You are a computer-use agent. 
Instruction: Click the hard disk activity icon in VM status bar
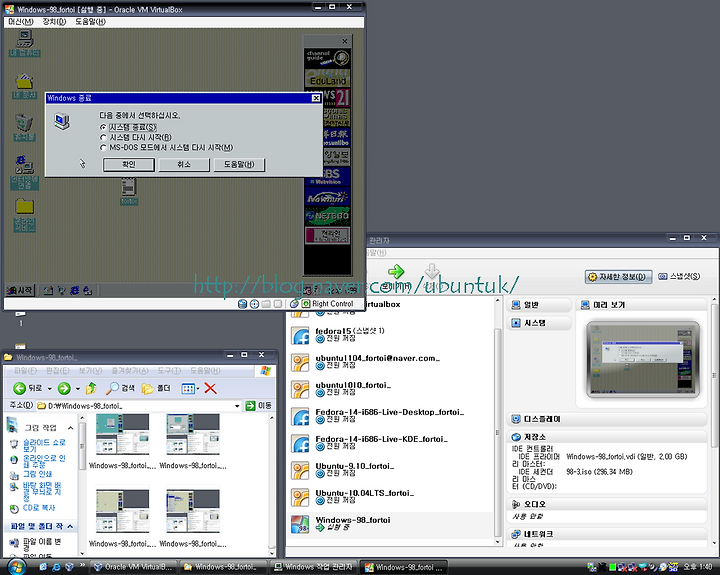[242, 304]
